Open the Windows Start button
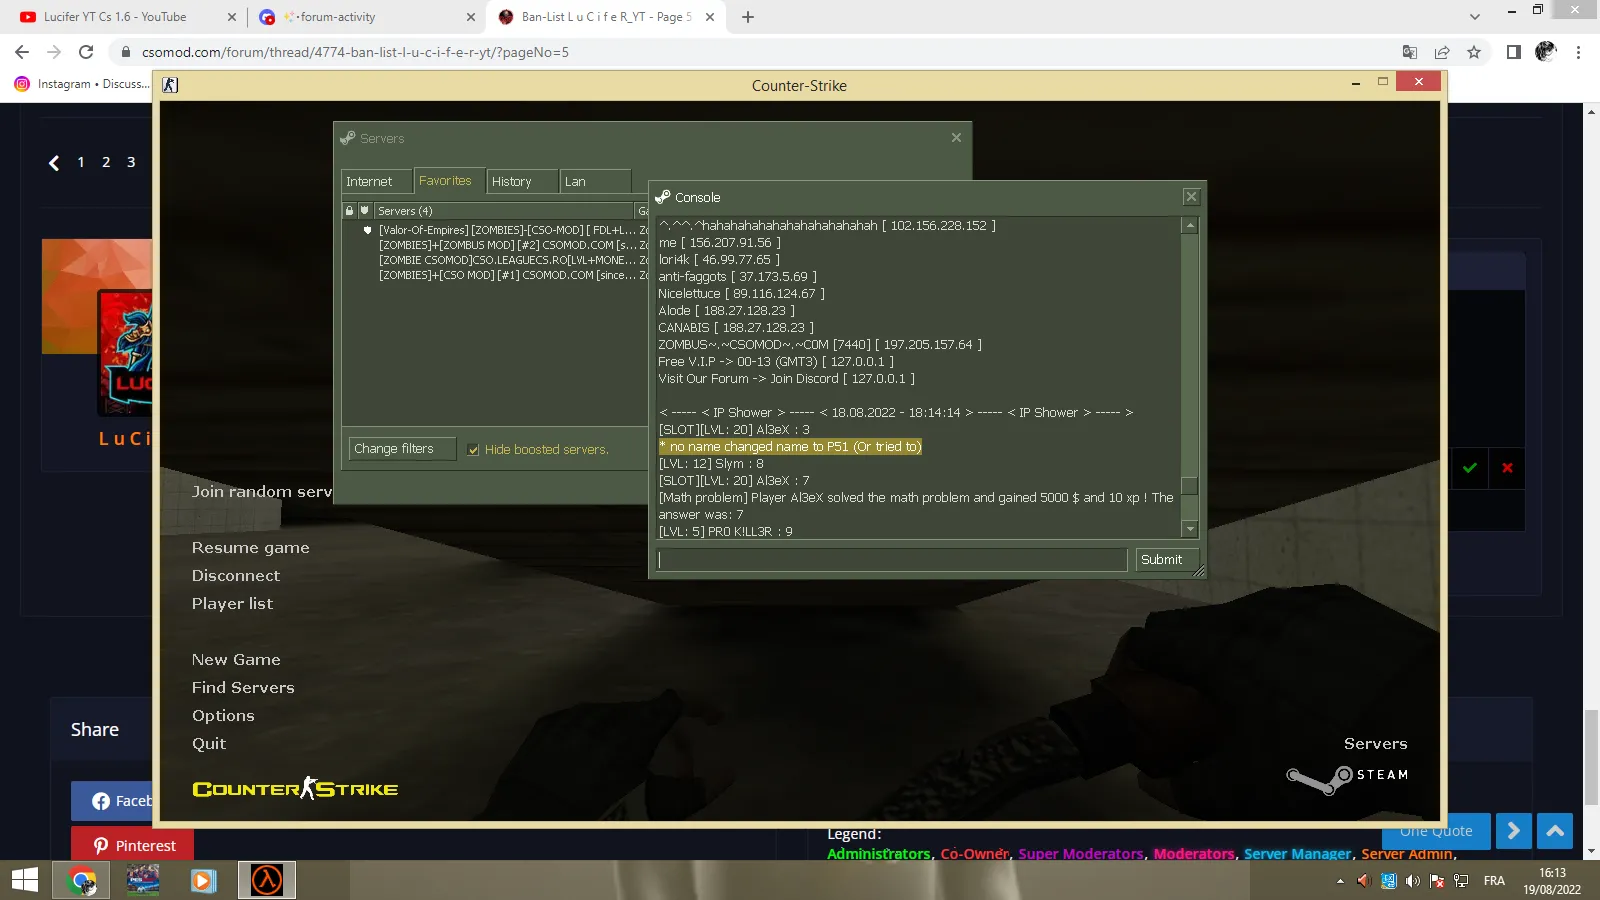 coord(25,880)
